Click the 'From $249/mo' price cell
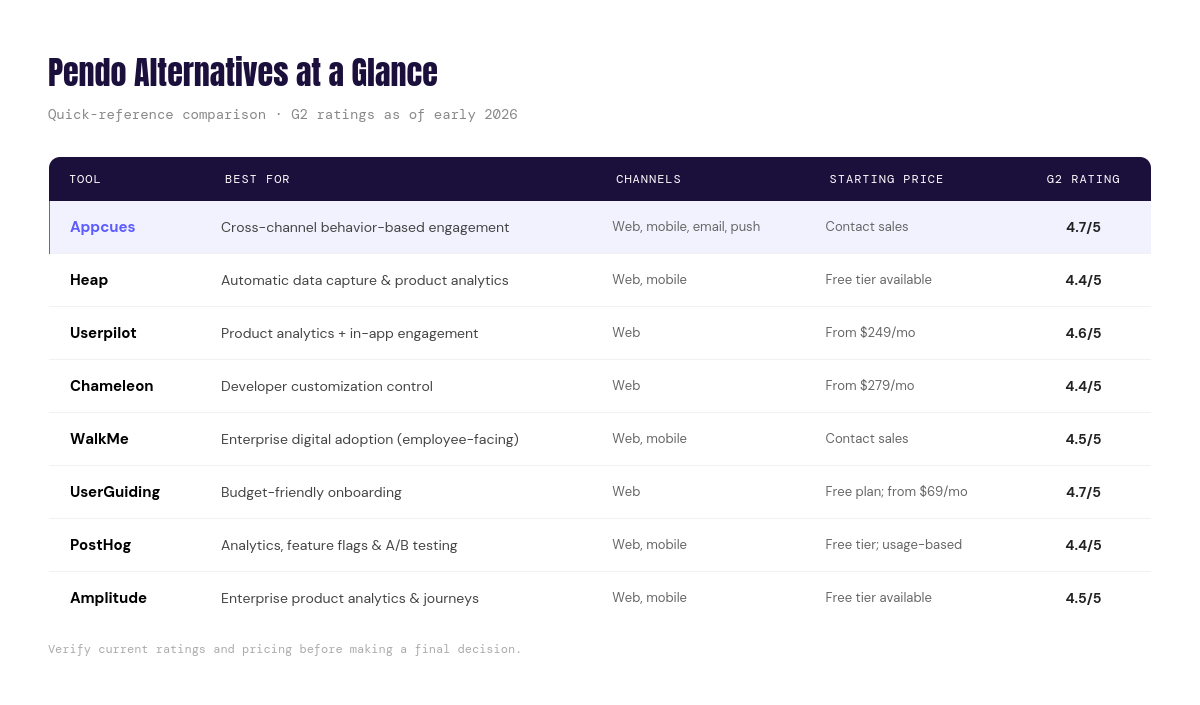Viewport: 1200px width, 705px height. [x=870, y=333]
